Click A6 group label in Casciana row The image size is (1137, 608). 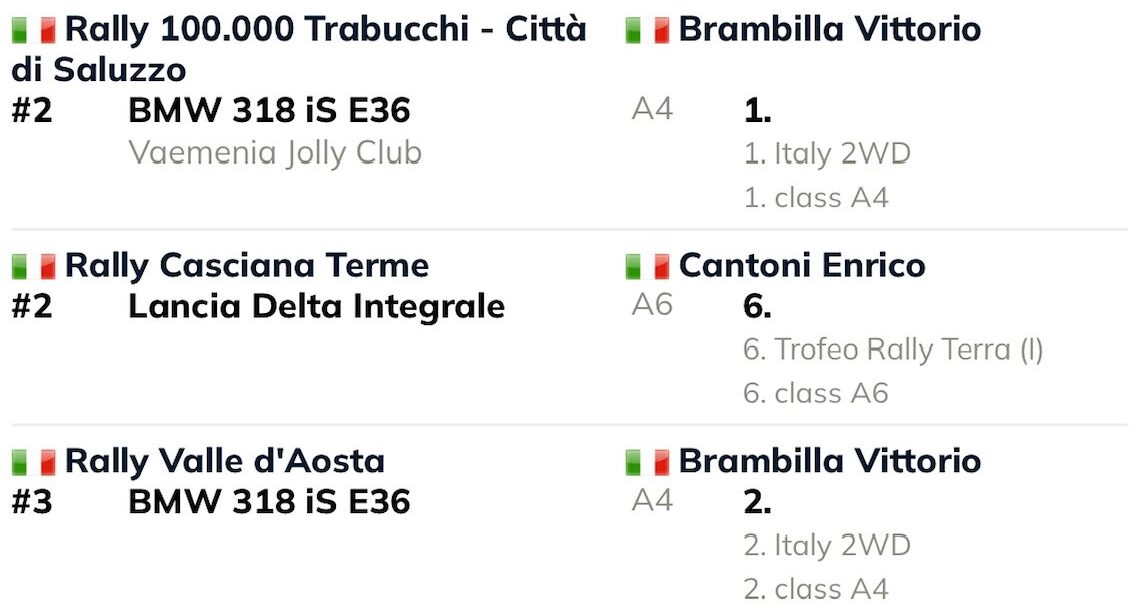tap(652, 305)
